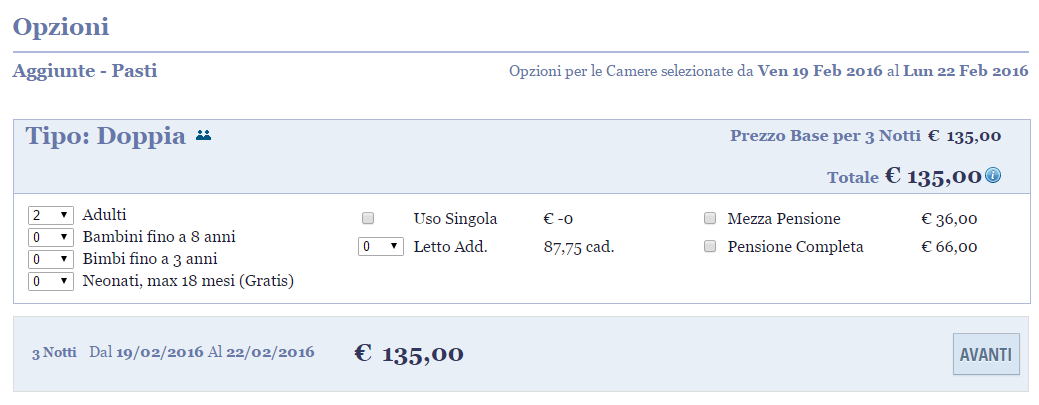Expand the Bambini fino a 8 anni dropdown

[50, 237]
